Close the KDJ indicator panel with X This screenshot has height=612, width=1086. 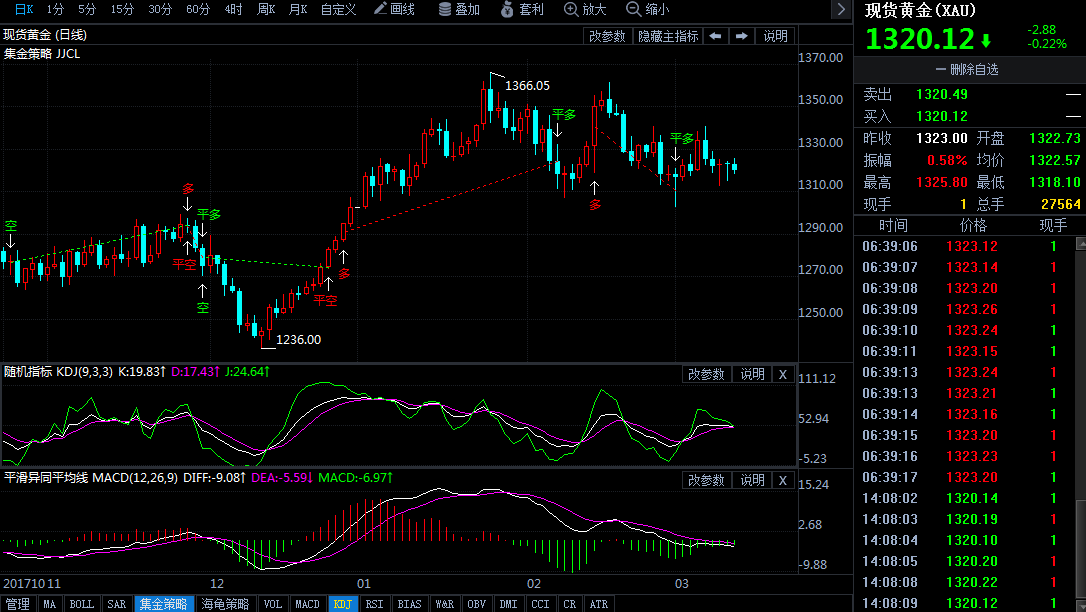(783, 374)
